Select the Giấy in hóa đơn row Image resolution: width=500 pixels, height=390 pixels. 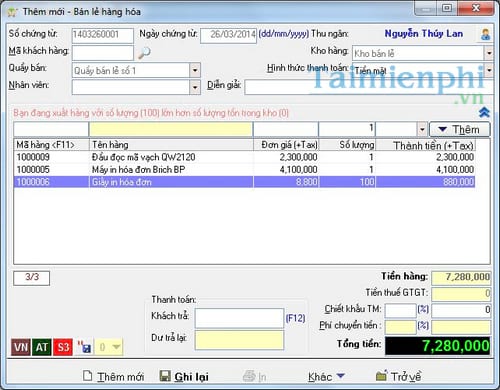coord(244,182)
